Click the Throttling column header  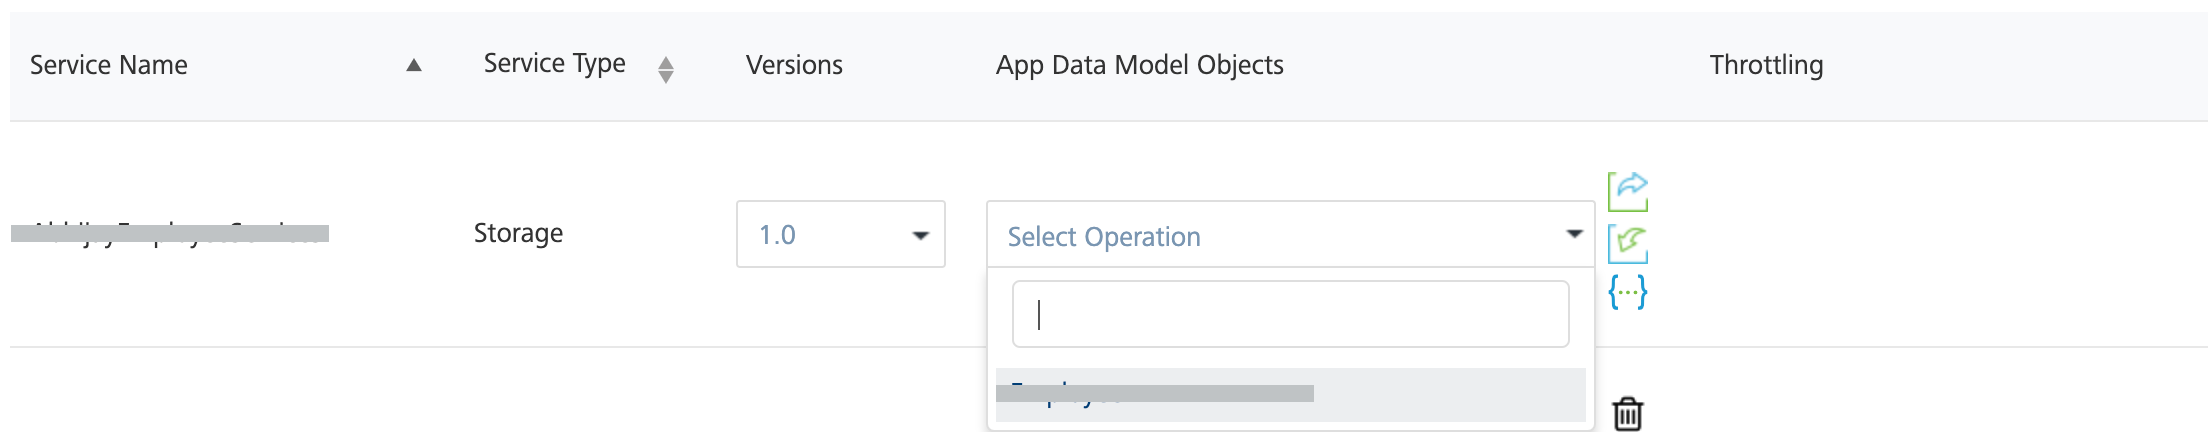coord(1766,66)
